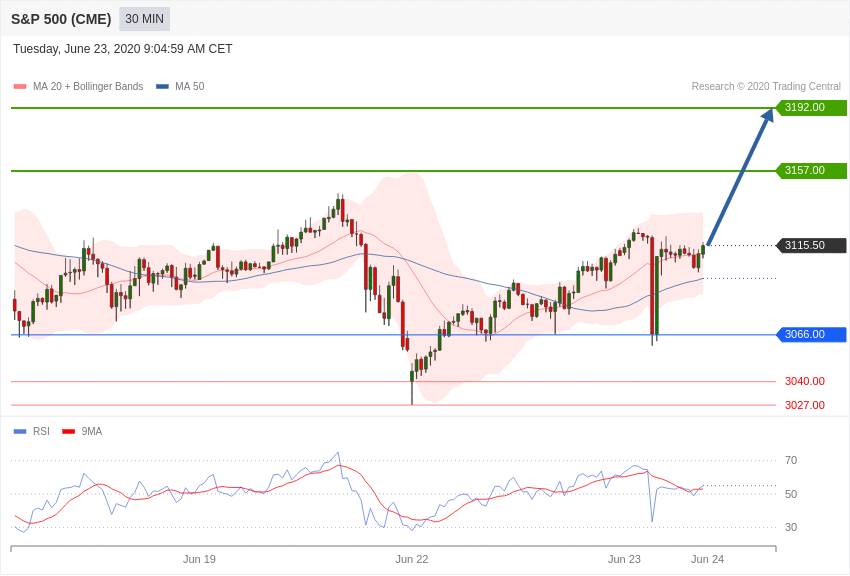
Task: Click the 3027.00 red support label
Action: [804, 405]
